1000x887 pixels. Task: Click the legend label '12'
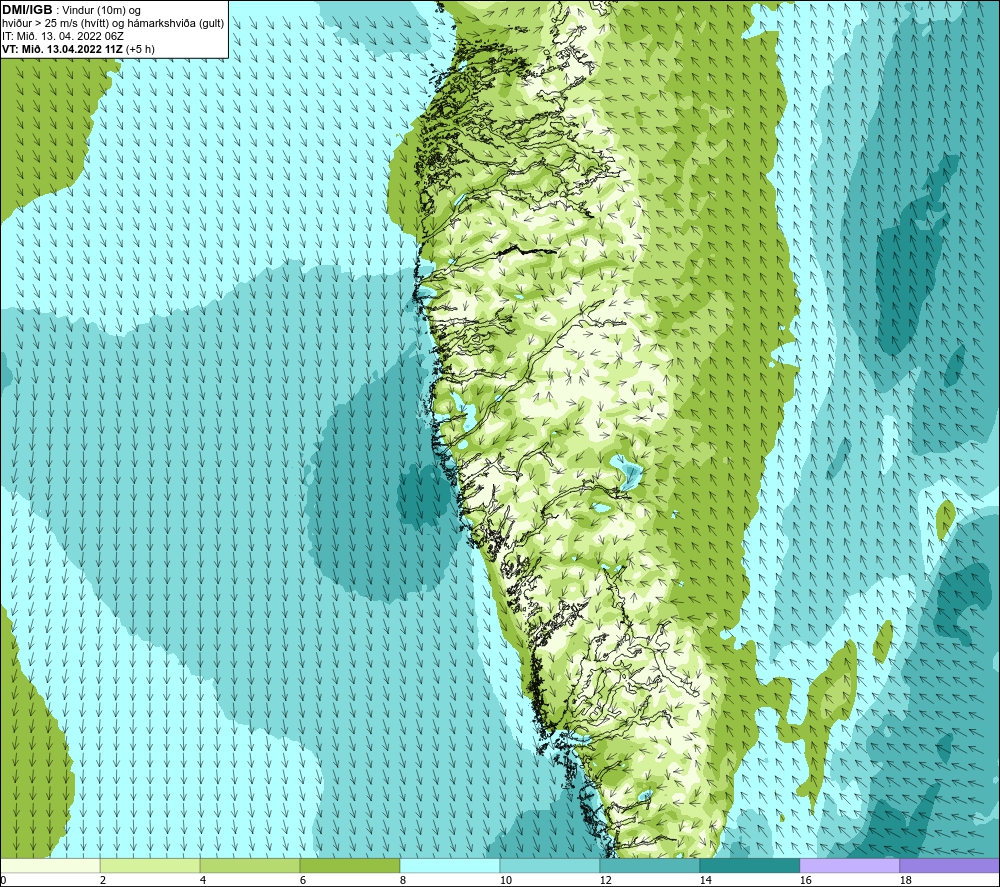[x=605, y=880]
